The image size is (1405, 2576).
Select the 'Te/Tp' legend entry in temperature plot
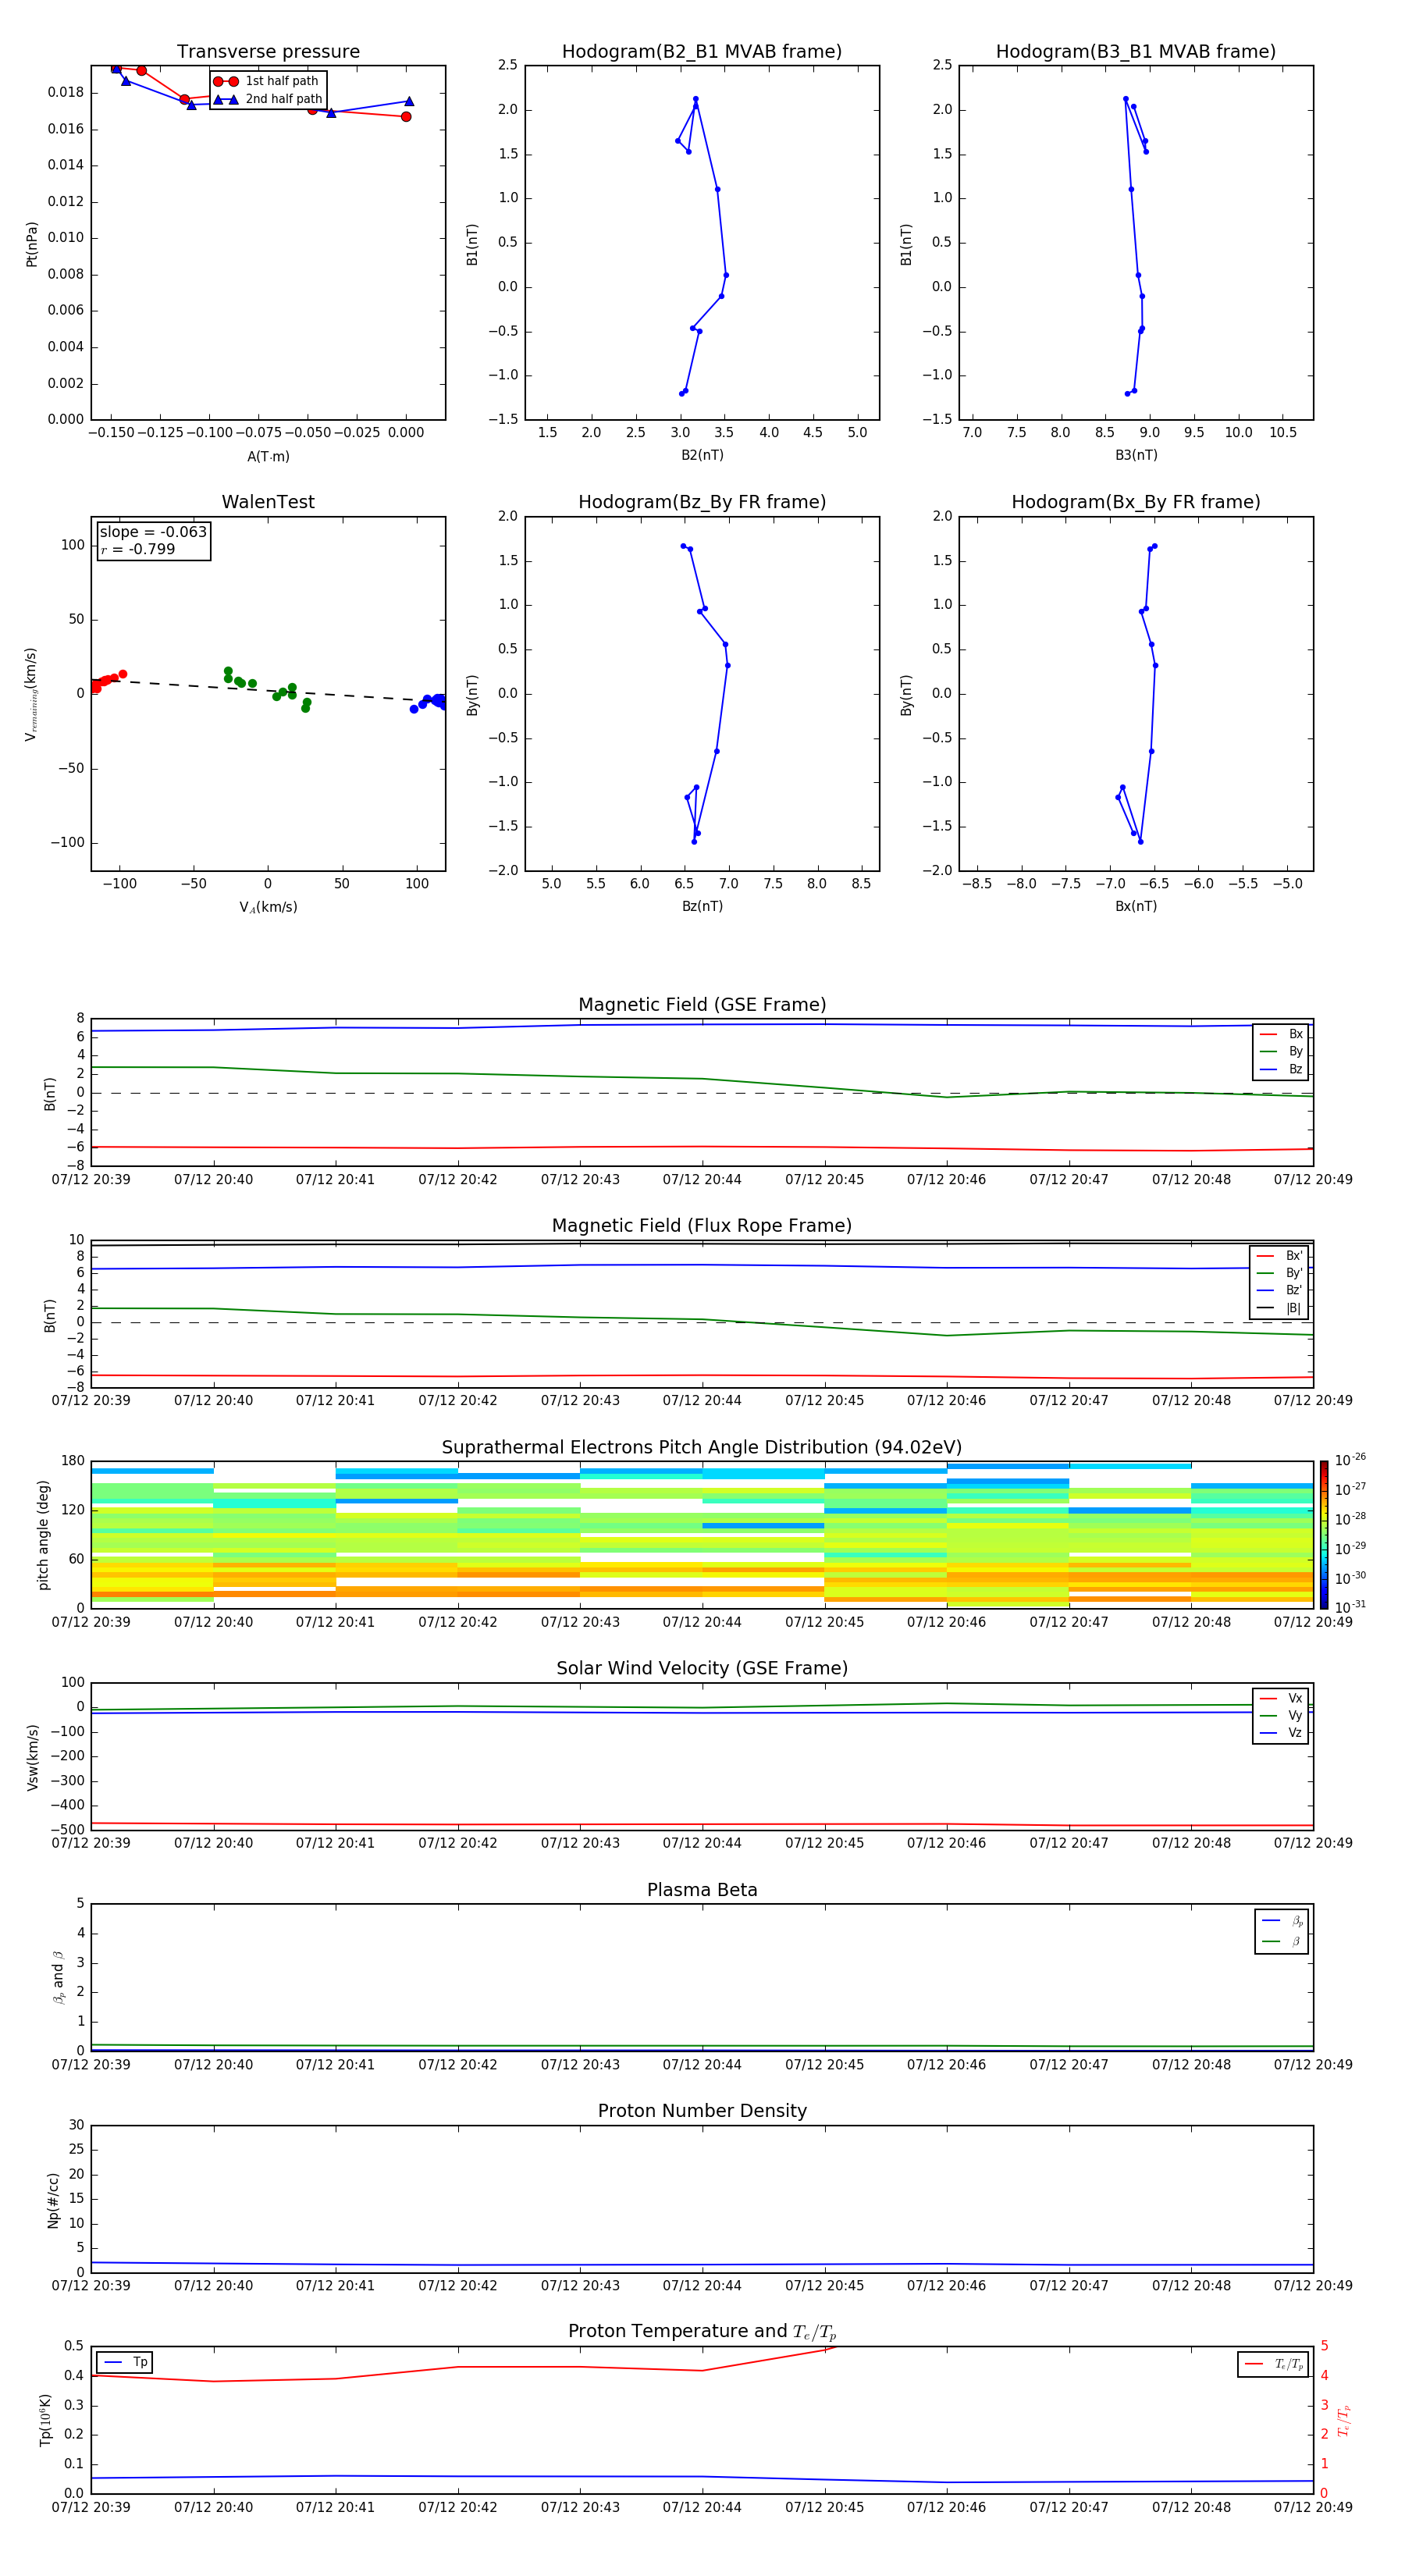click(x=1273, y=2364)
